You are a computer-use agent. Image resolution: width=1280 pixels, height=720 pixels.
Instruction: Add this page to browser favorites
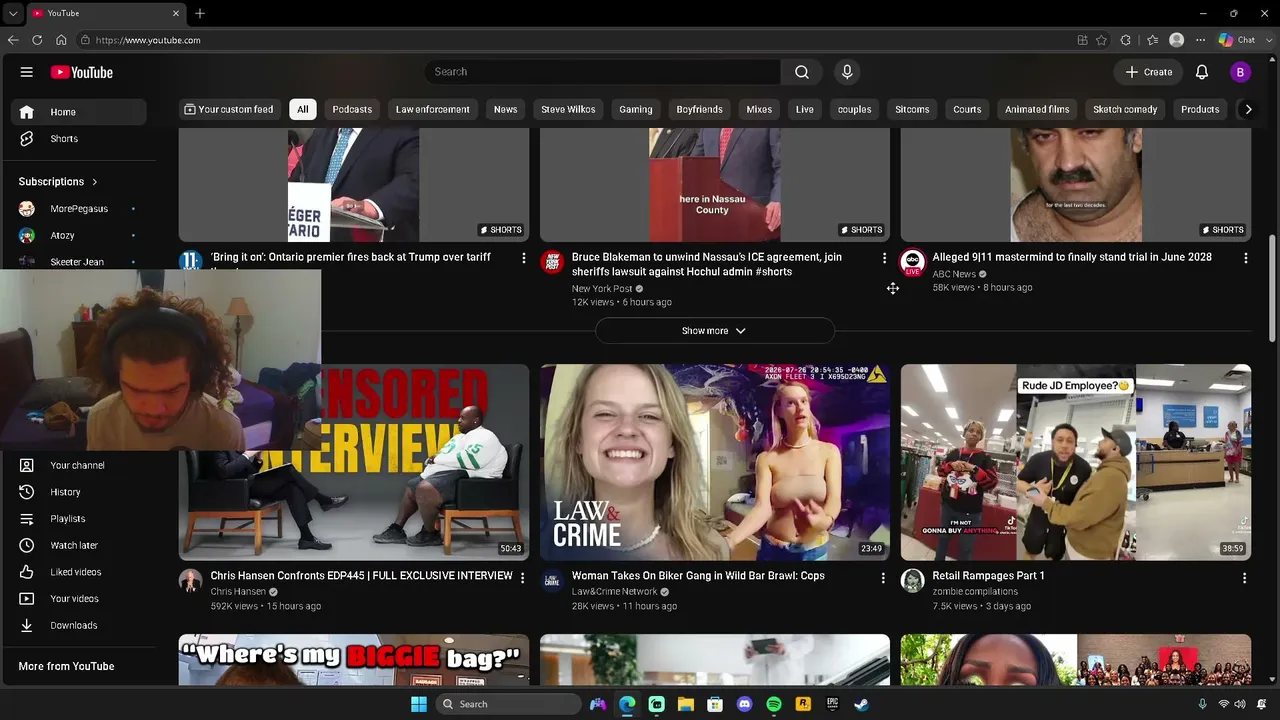tap(1101, 40)
